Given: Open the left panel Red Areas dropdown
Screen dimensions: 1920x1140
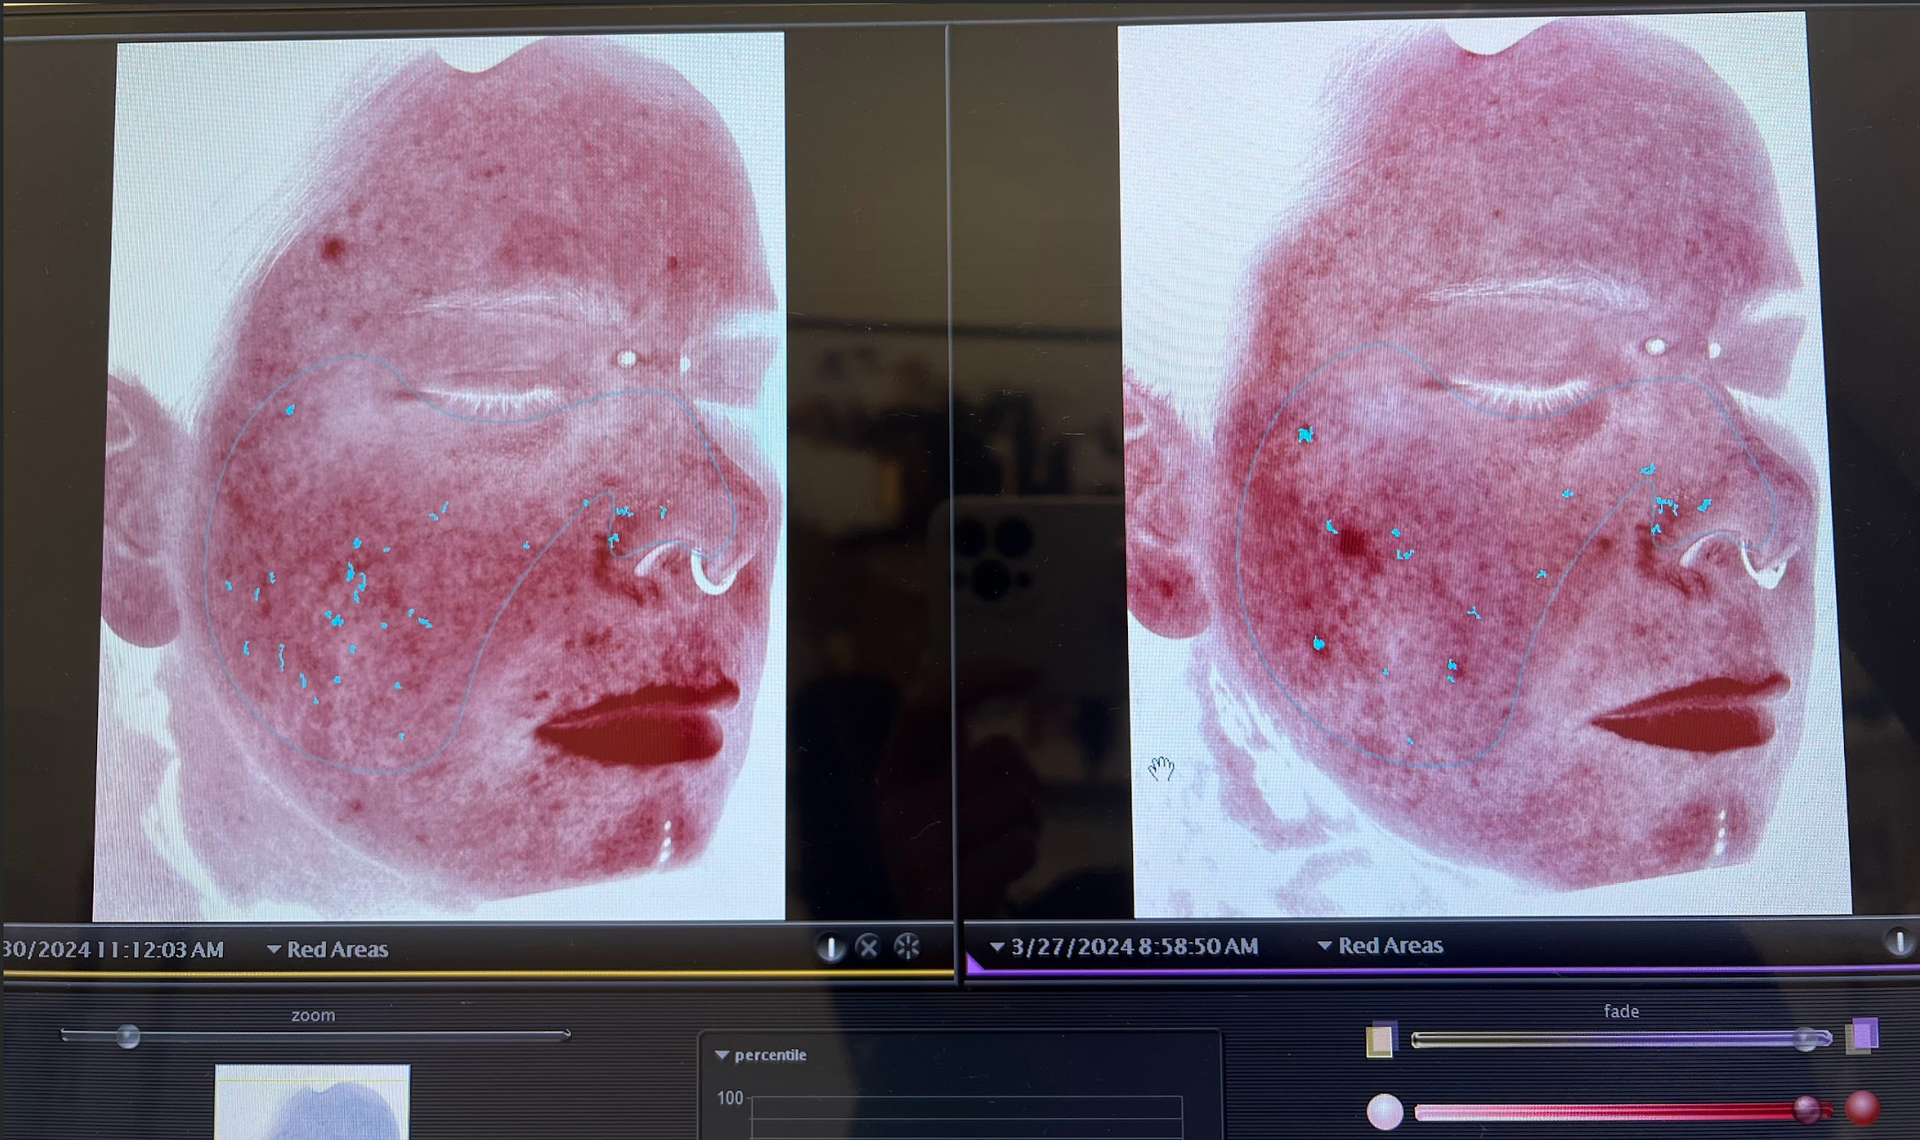Looking at the screenshot, I should pyautogui.click(x=327, y=949).
